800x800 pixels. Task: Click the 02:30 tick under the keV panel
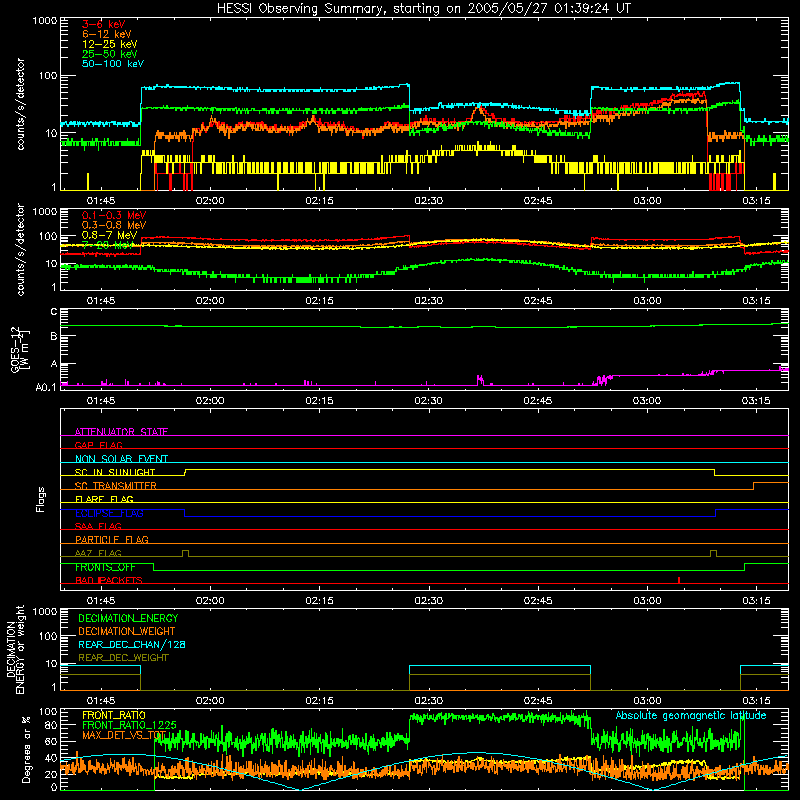429,201
